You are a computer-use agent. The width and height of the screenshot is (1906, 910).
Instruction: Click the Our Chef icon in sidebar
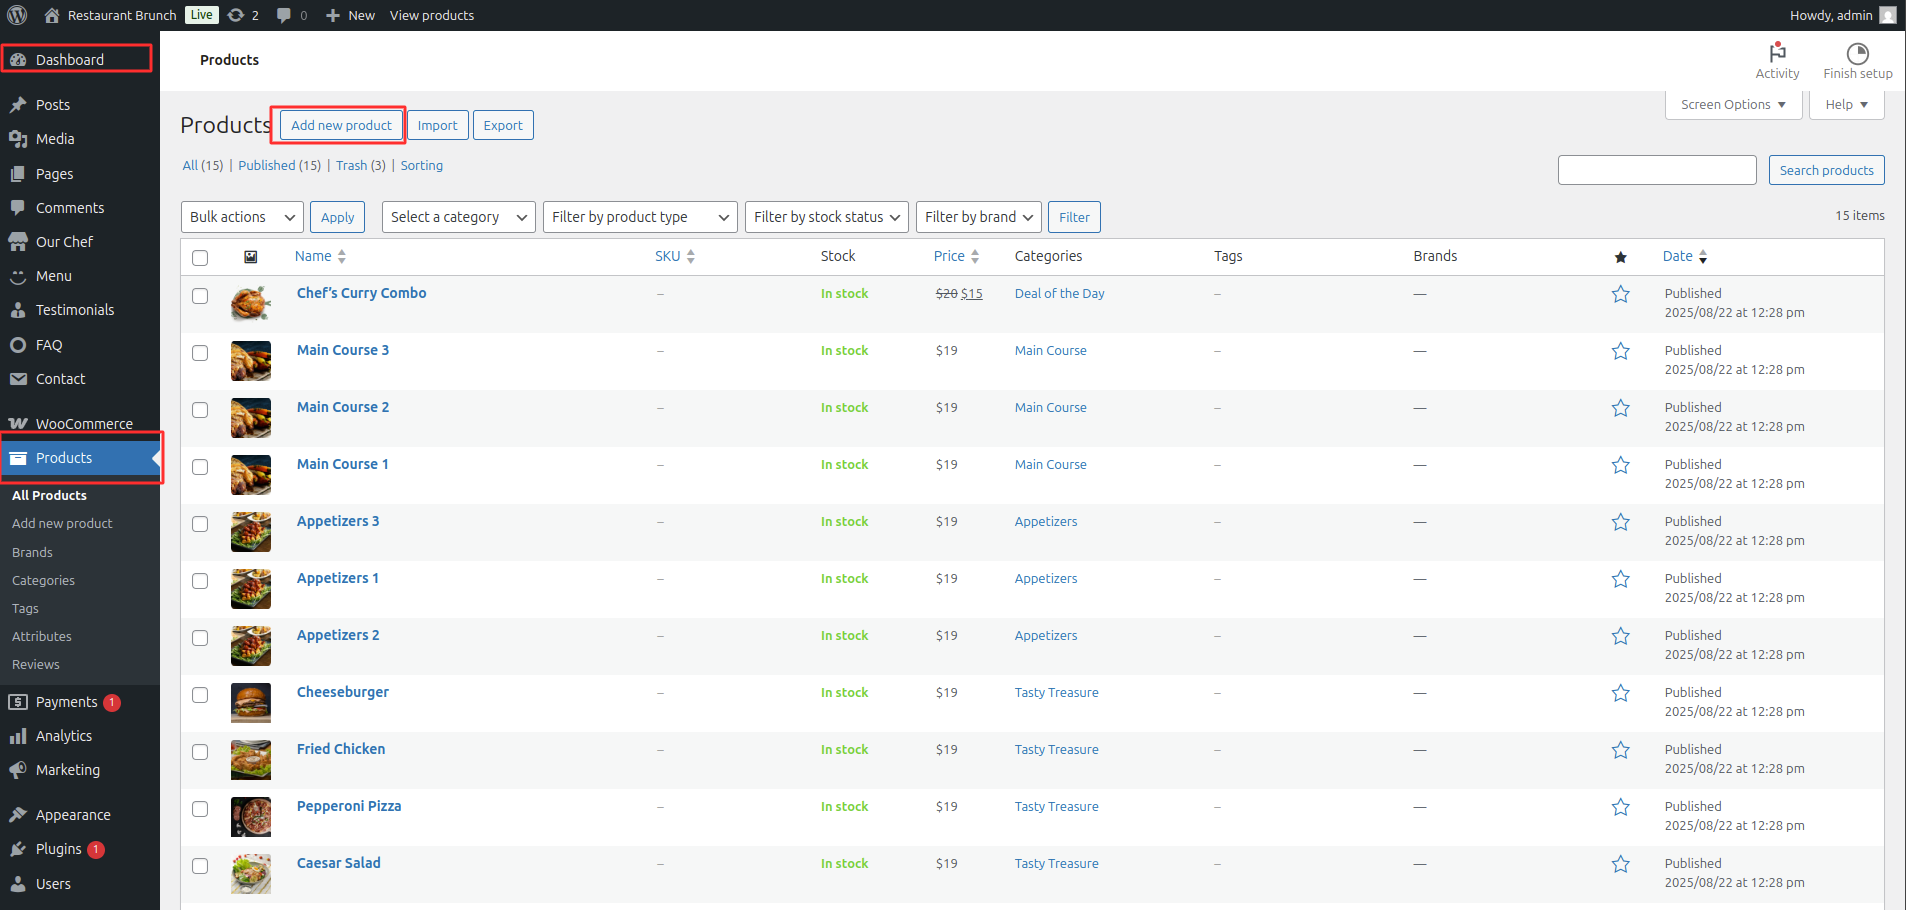[18, 242]
